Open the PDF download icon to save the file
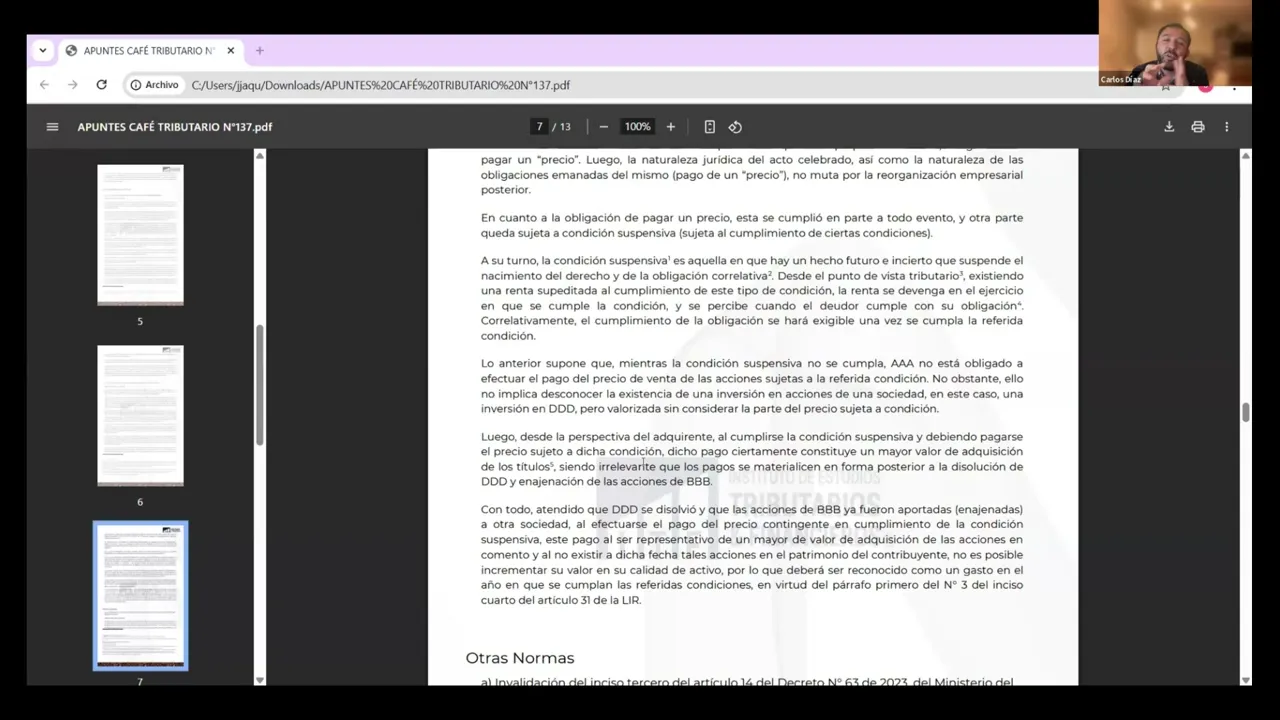The width and height of the screenshot is (1280, 720). (1168, 126)
